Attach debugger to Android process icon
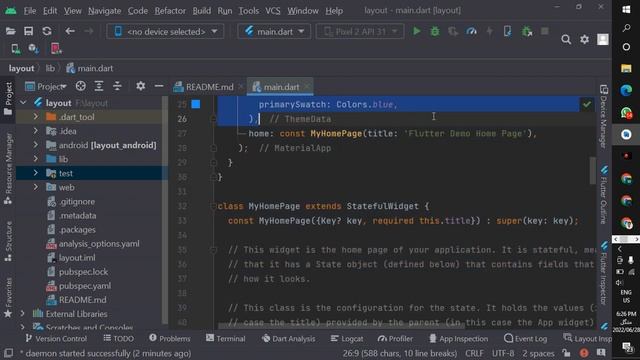 pyautogui.click(x=527, y=31)
